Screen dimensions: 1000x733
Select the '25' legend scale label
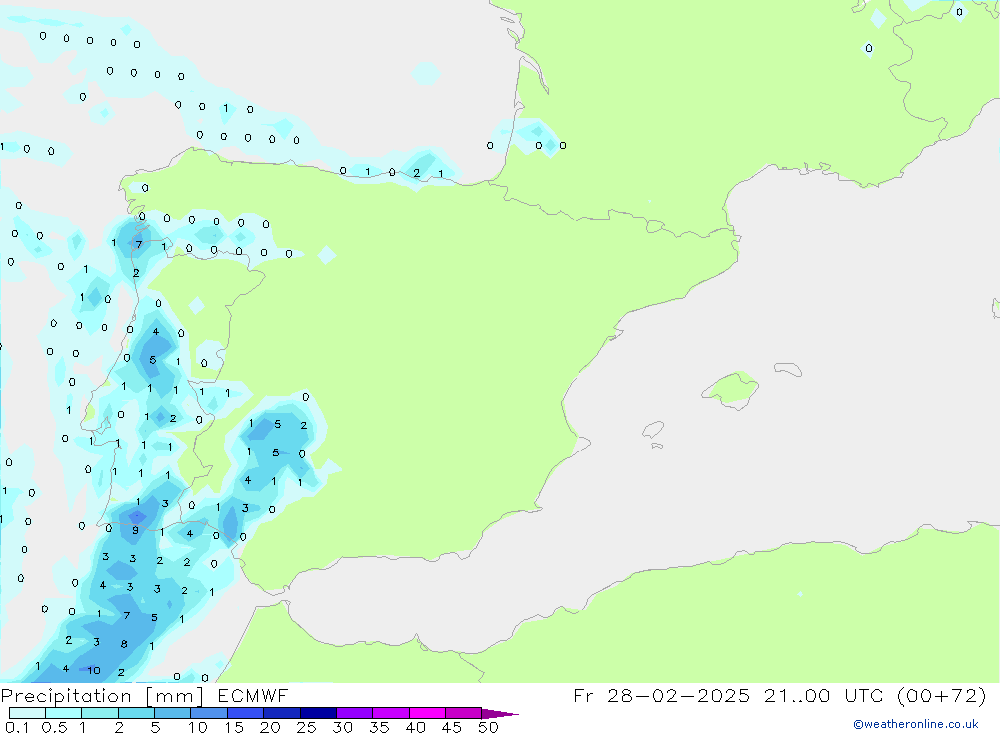306,727
